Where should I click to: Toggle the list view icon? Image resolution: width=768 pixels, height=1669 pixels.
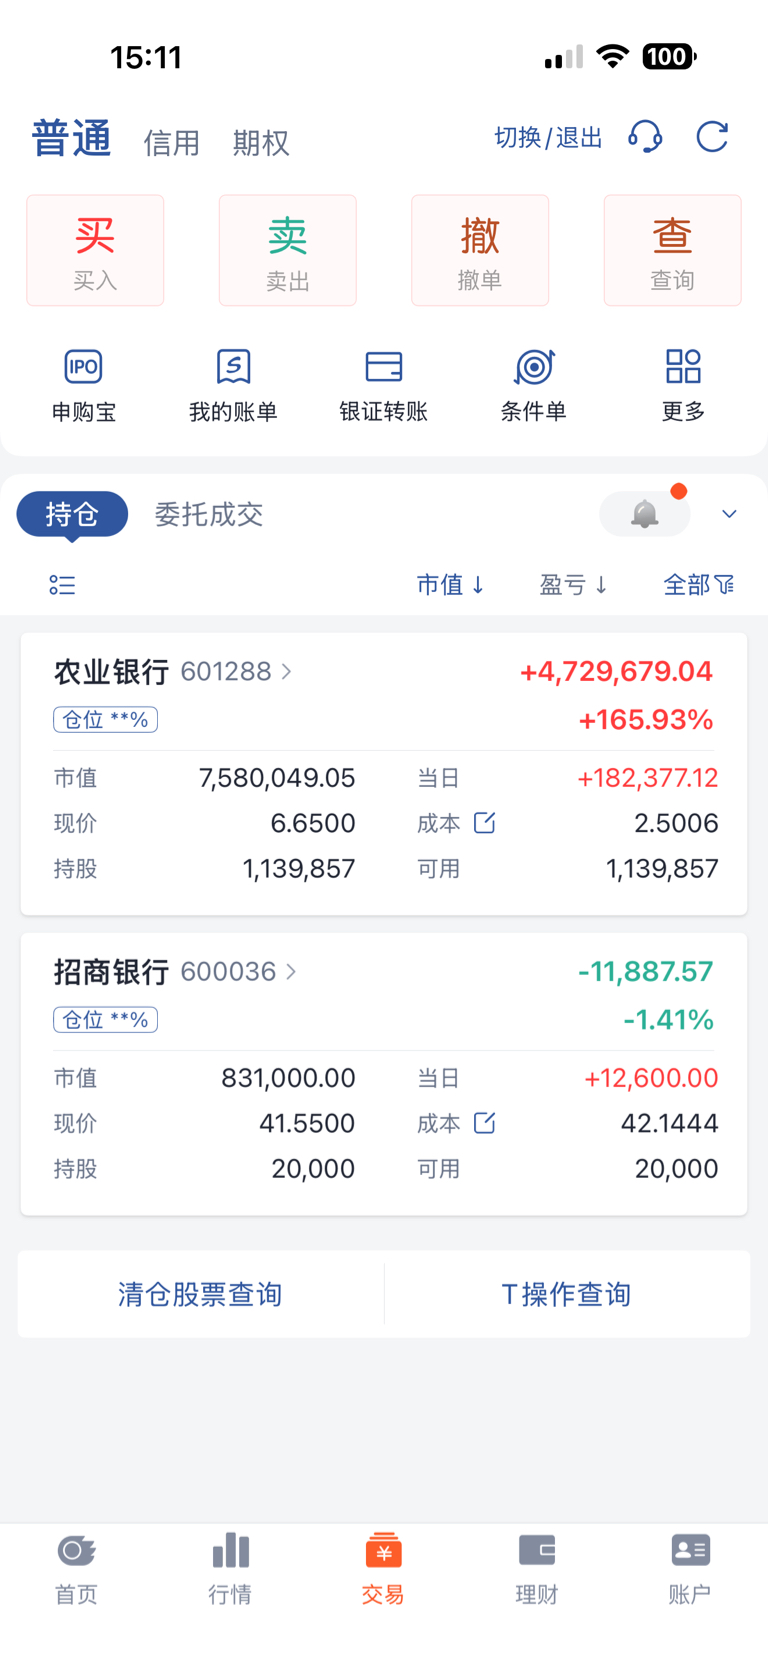62,585
